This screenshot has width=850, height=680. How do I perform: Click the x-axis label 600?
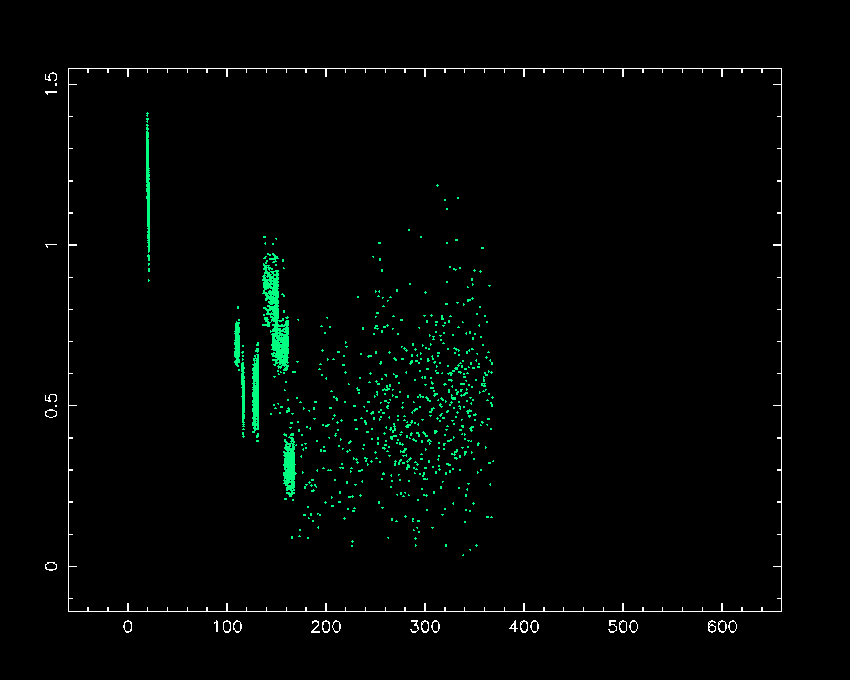(x=722, y=627)
